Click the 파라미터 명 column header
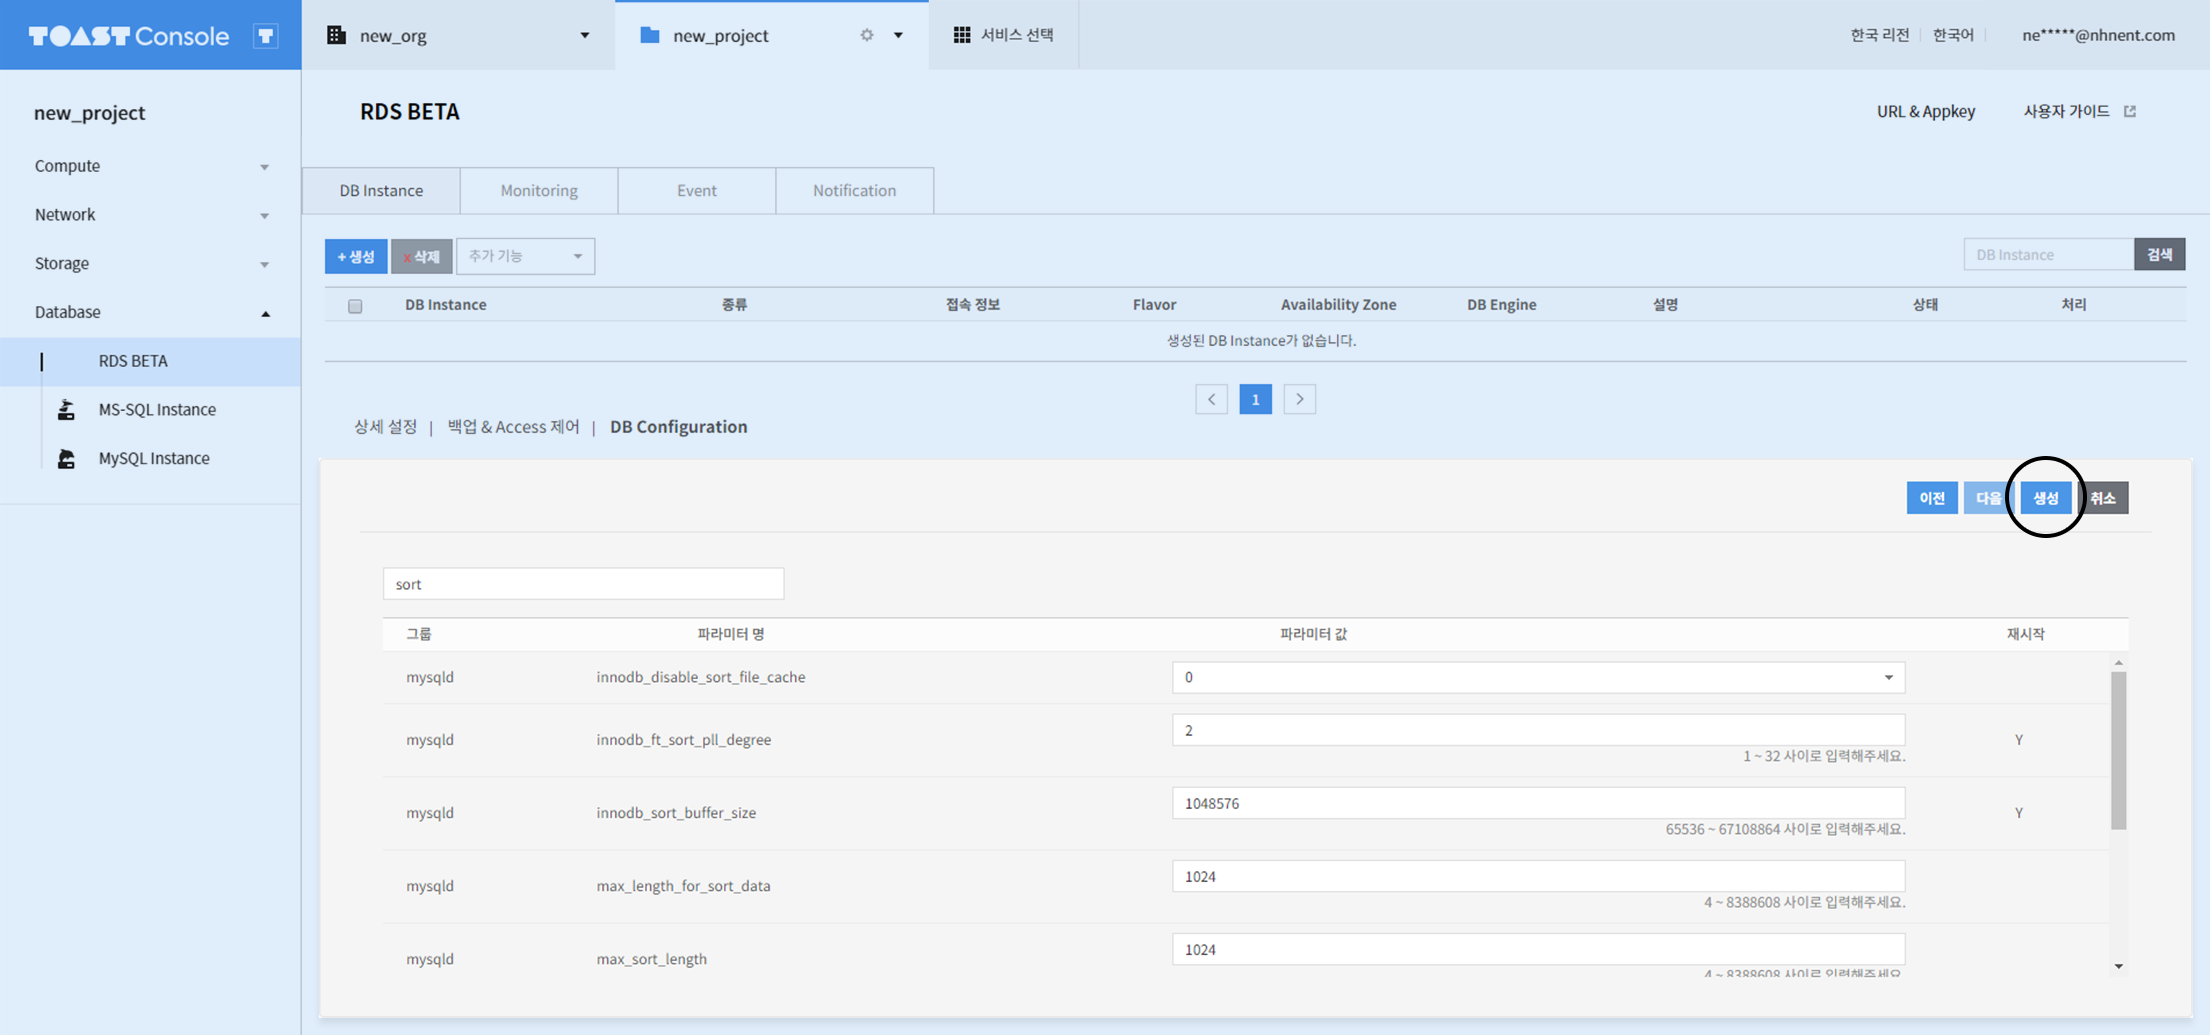 coord(731,634)
